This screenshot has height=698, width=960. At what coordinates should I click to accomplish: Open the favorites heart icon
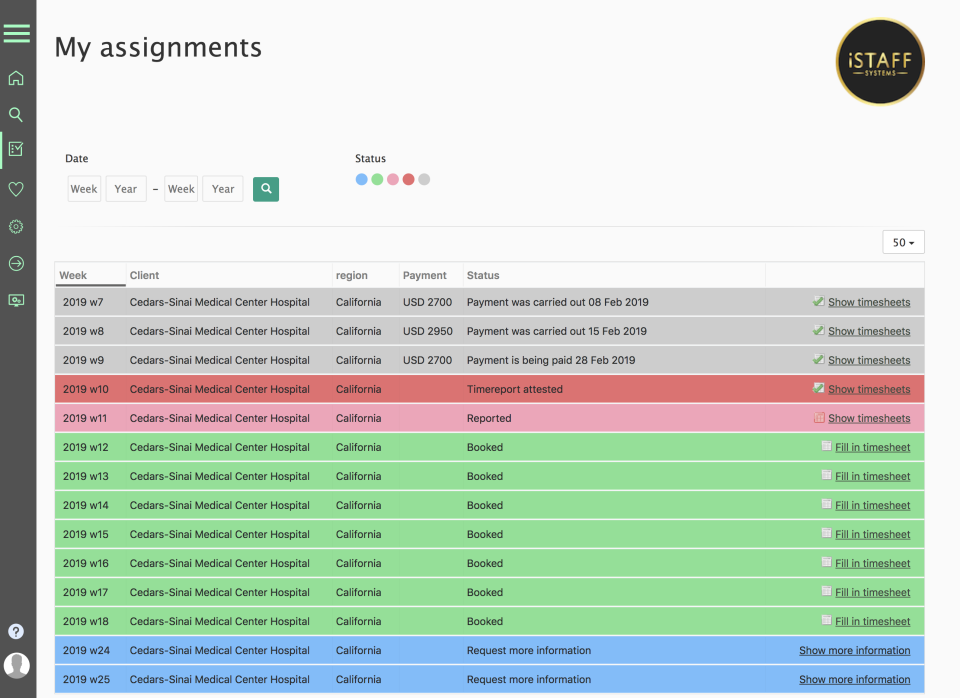[x=16, y=189]
